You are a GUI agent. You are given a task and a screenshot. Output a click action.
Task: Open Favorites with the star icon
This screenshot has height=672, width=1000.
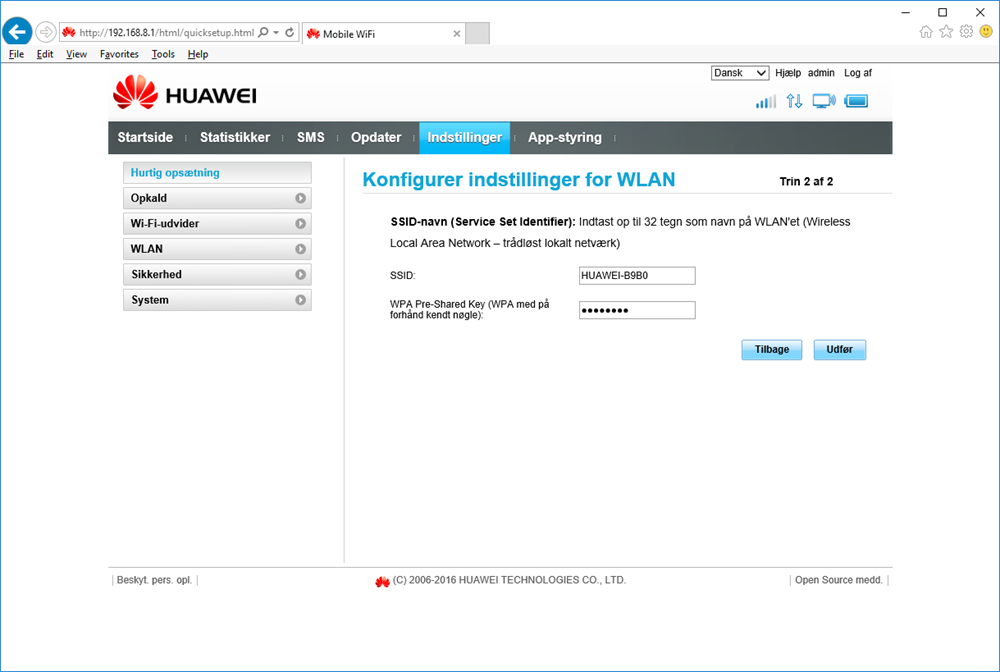pos(946,32)
